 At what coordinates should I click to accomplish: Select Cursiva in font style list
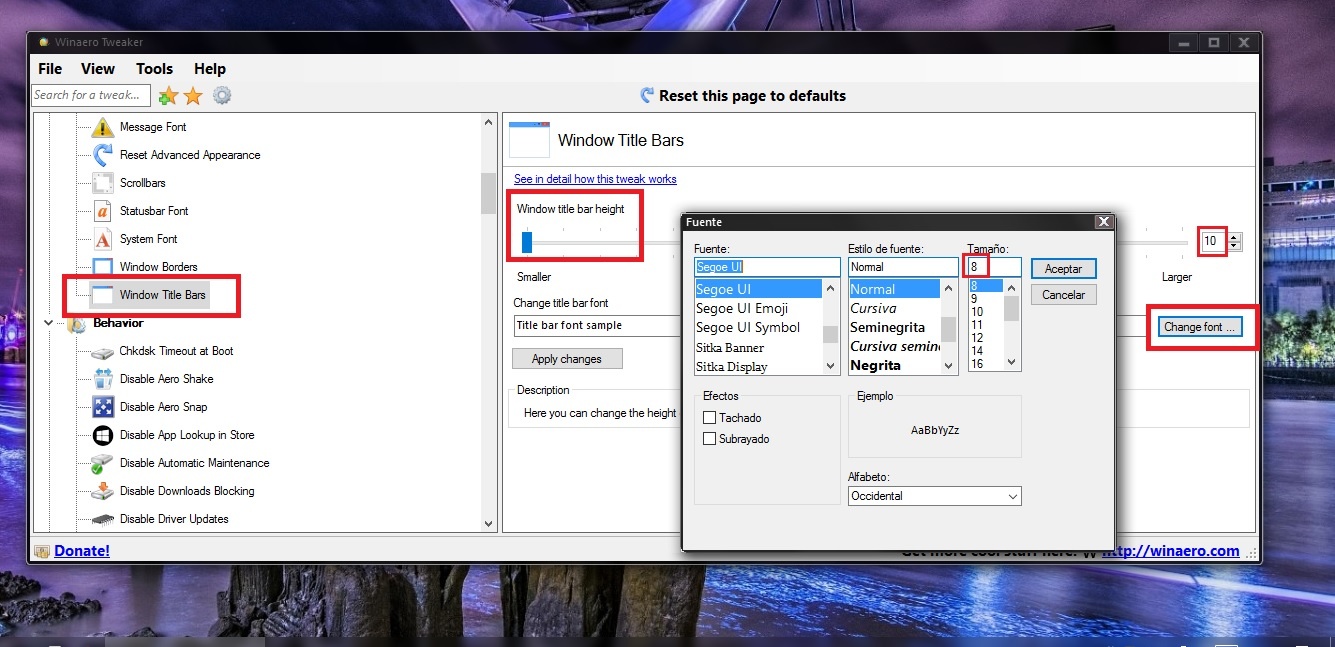coord(873,309)
